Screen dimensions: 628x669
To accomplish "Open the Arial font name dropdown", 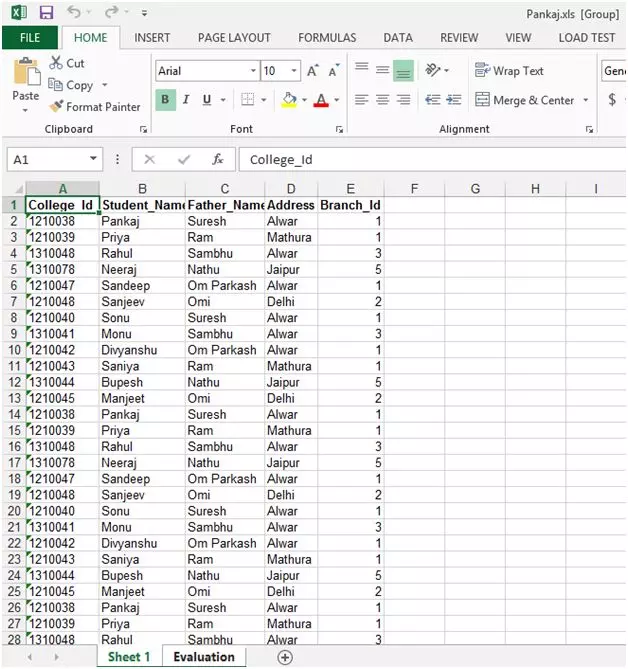I will pos(253,70).
